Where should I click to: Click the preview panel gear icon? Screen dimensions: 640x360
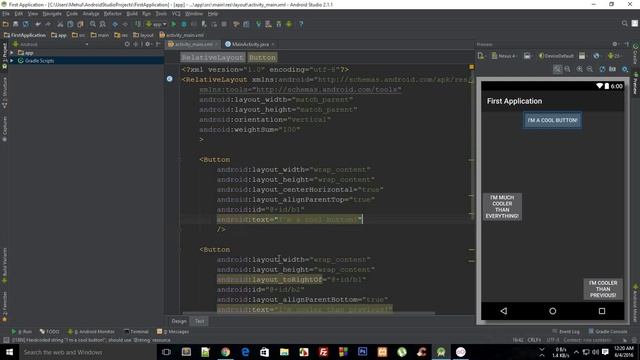click(x=615, y=44)
